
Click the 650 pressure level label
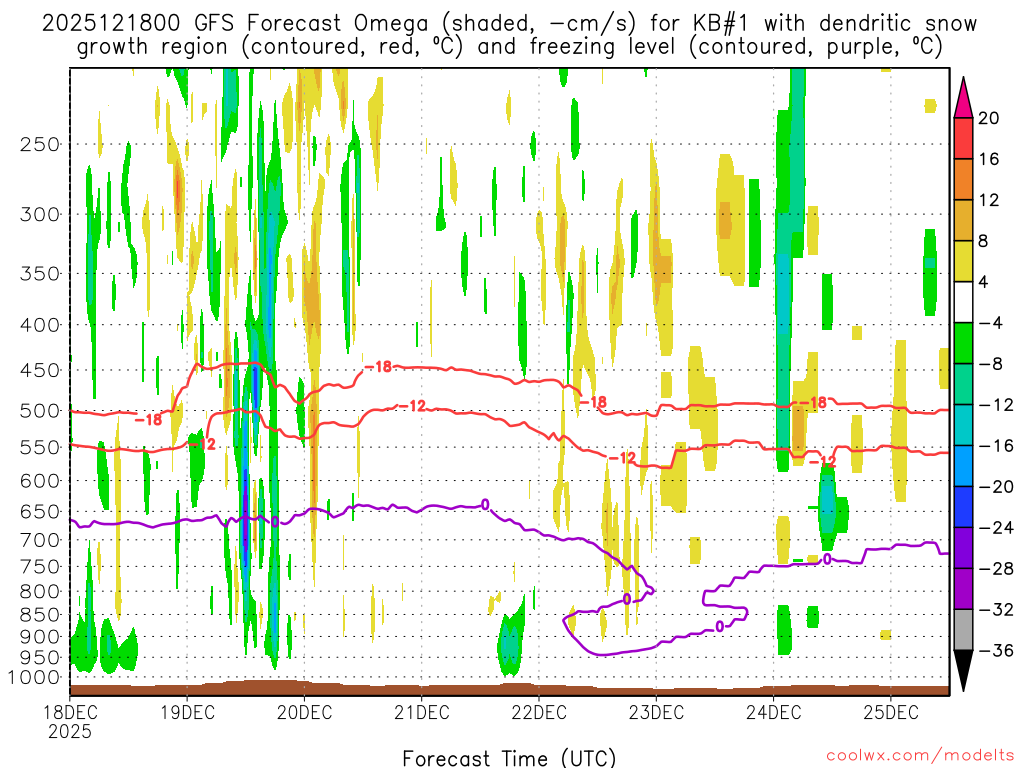tap(40, 511)
